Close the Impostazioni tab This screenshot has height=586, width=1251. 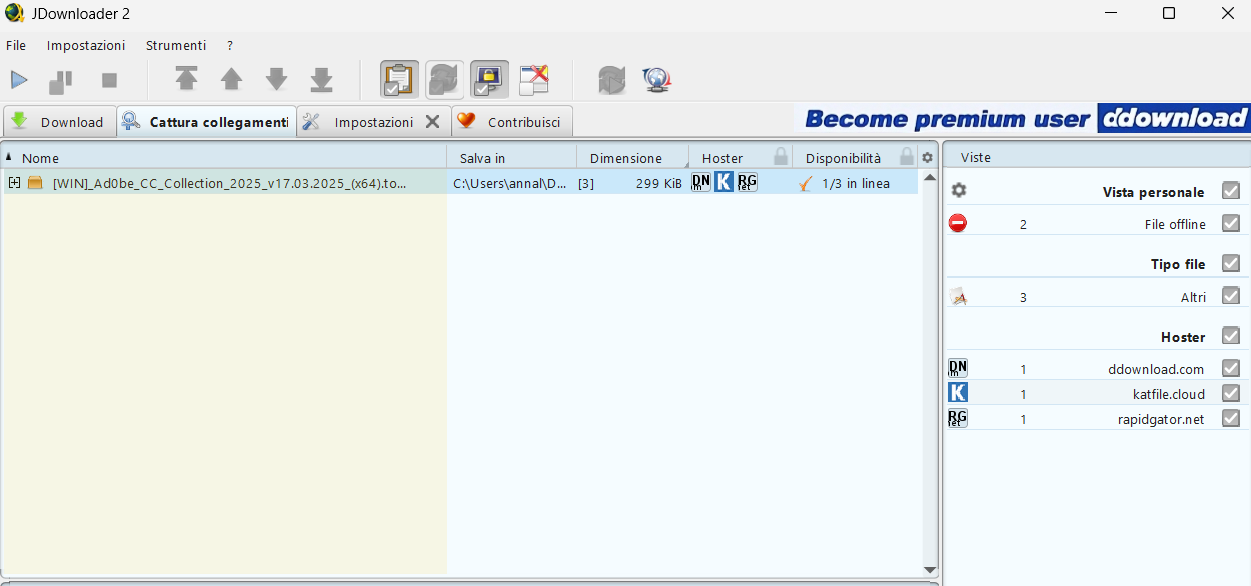pyautogui.click(x=432, y=122)
